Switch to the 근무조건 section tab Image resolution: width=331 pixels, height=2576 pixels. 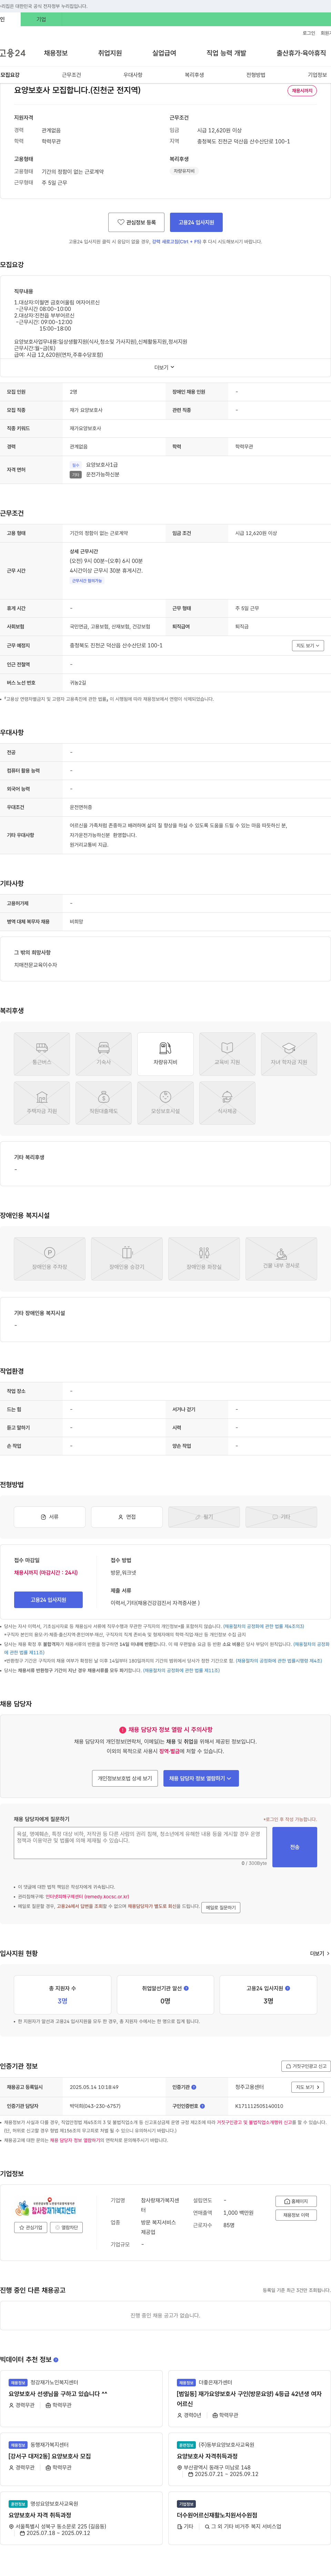pos(72,75)
